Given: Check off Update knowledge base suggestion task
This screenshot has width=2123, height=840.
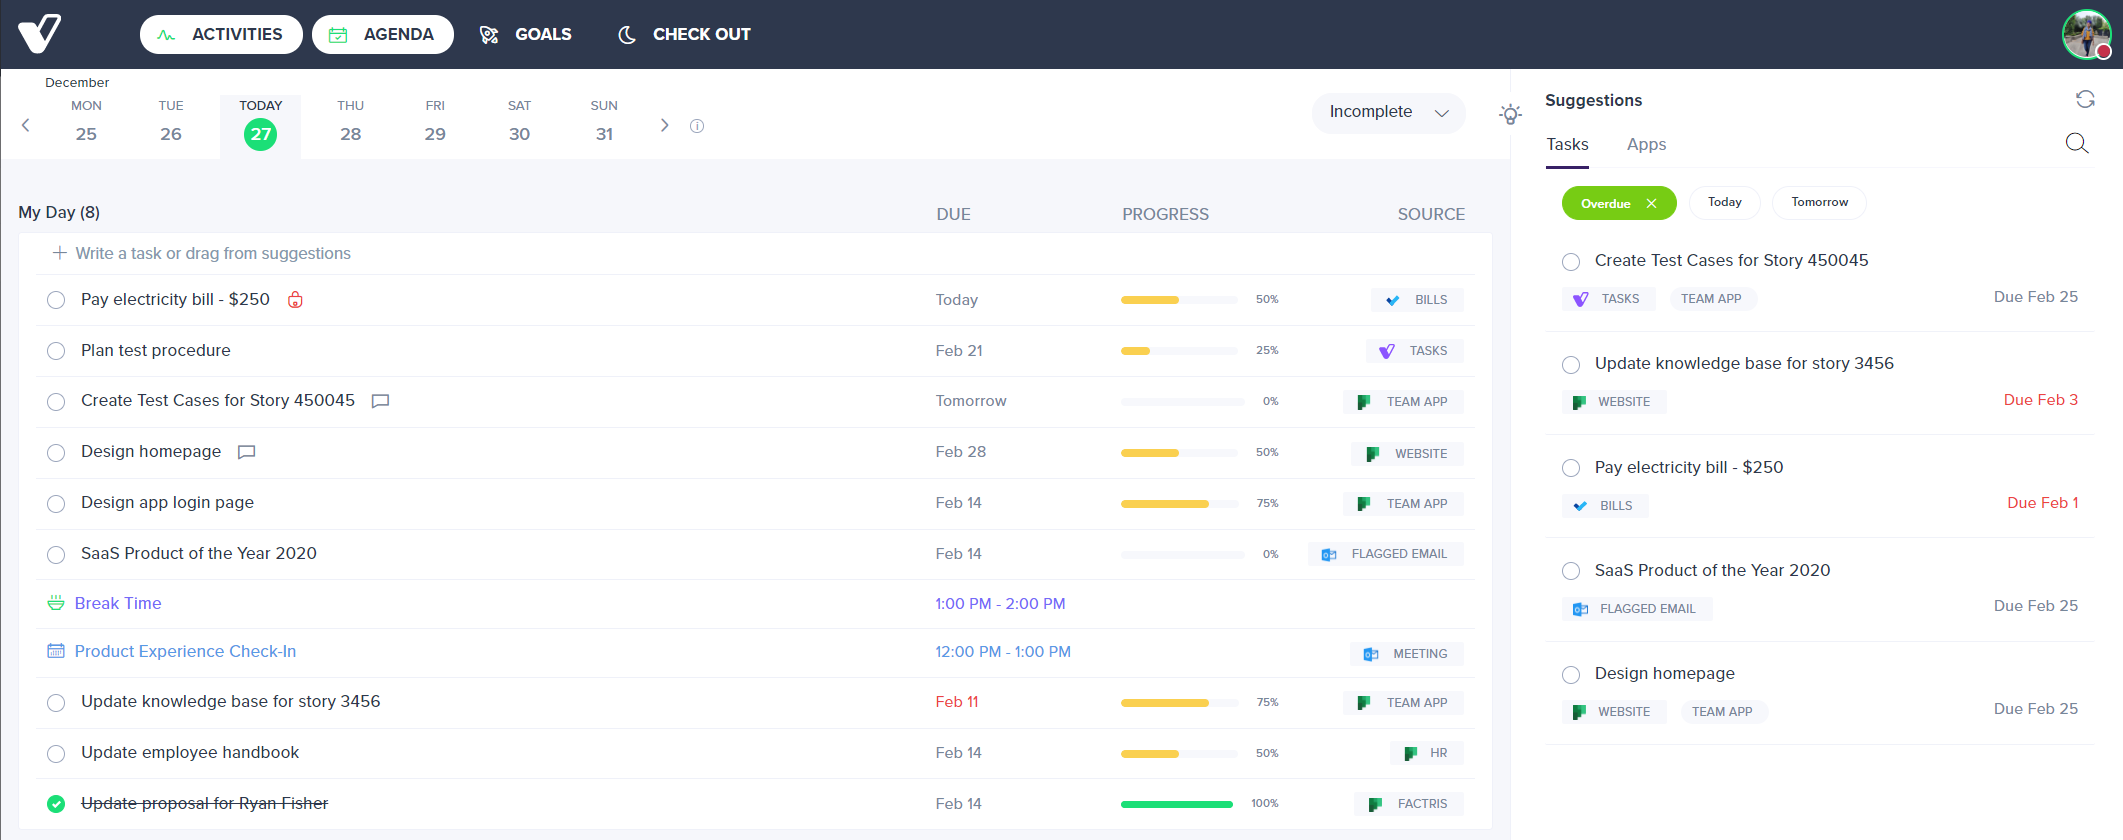Looking at the screenshot, I should pos(1571,365).
